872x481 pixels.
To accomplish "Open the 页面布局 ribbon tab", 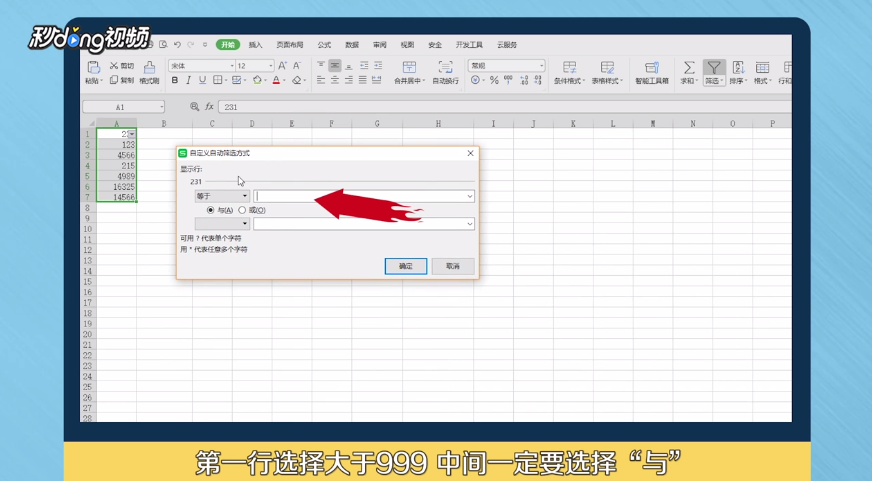I will tap(290, 44).
